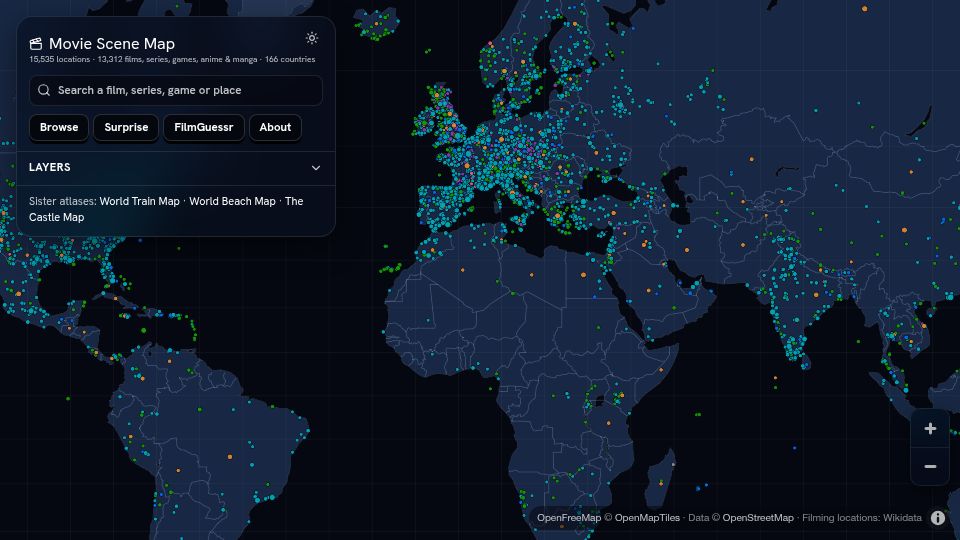The width and height of the screenshot is (960, 540).
Task: Open the Browse panel
Action: tap(59, 127)
